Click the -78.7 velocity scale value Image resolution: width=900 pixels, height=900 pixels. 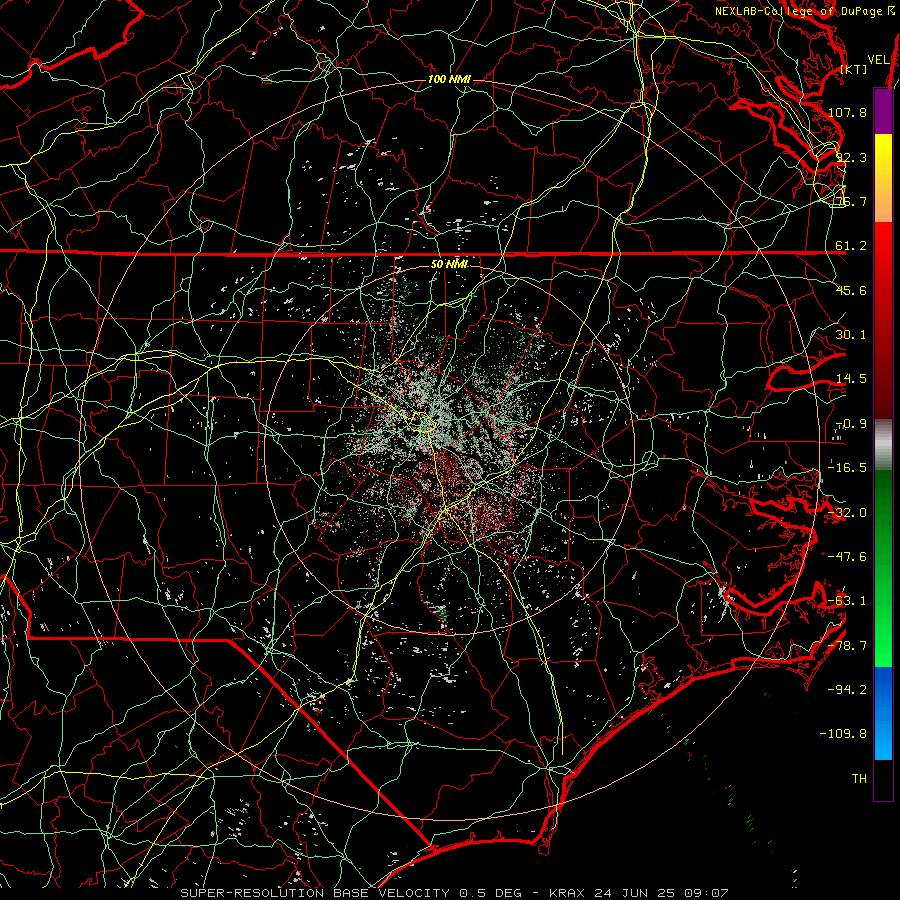coord(847,646)
